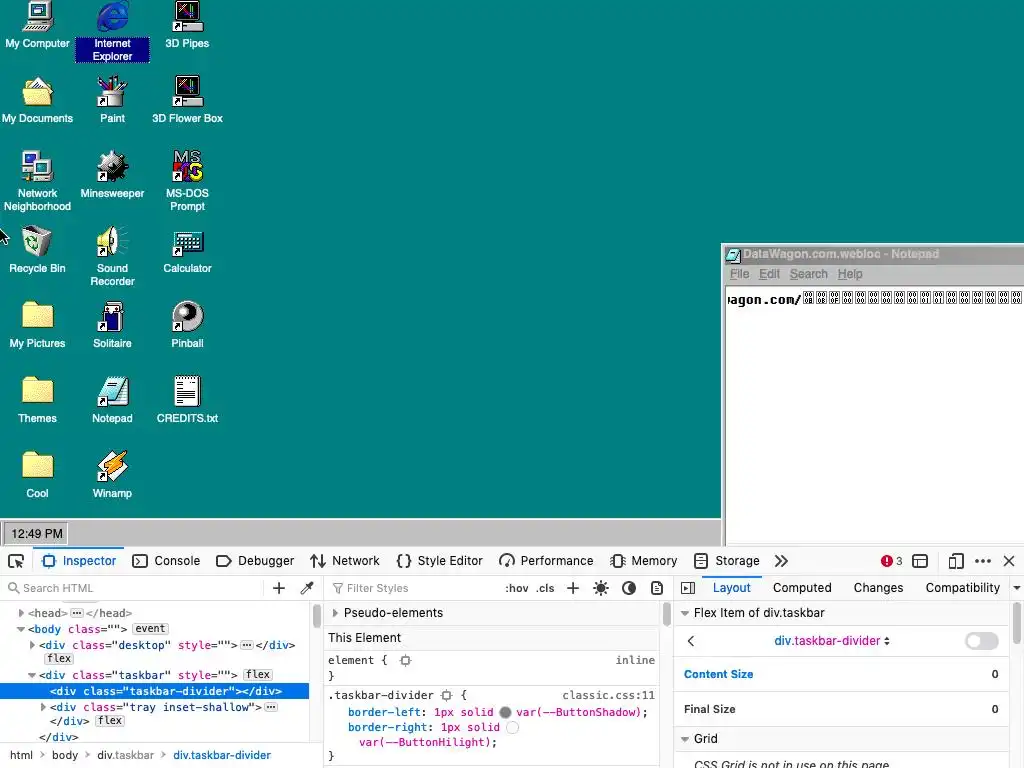This screenshot has width=1024, height=768.
Task: Open the DevTools three-dots options menu
Action: point(983,561)
